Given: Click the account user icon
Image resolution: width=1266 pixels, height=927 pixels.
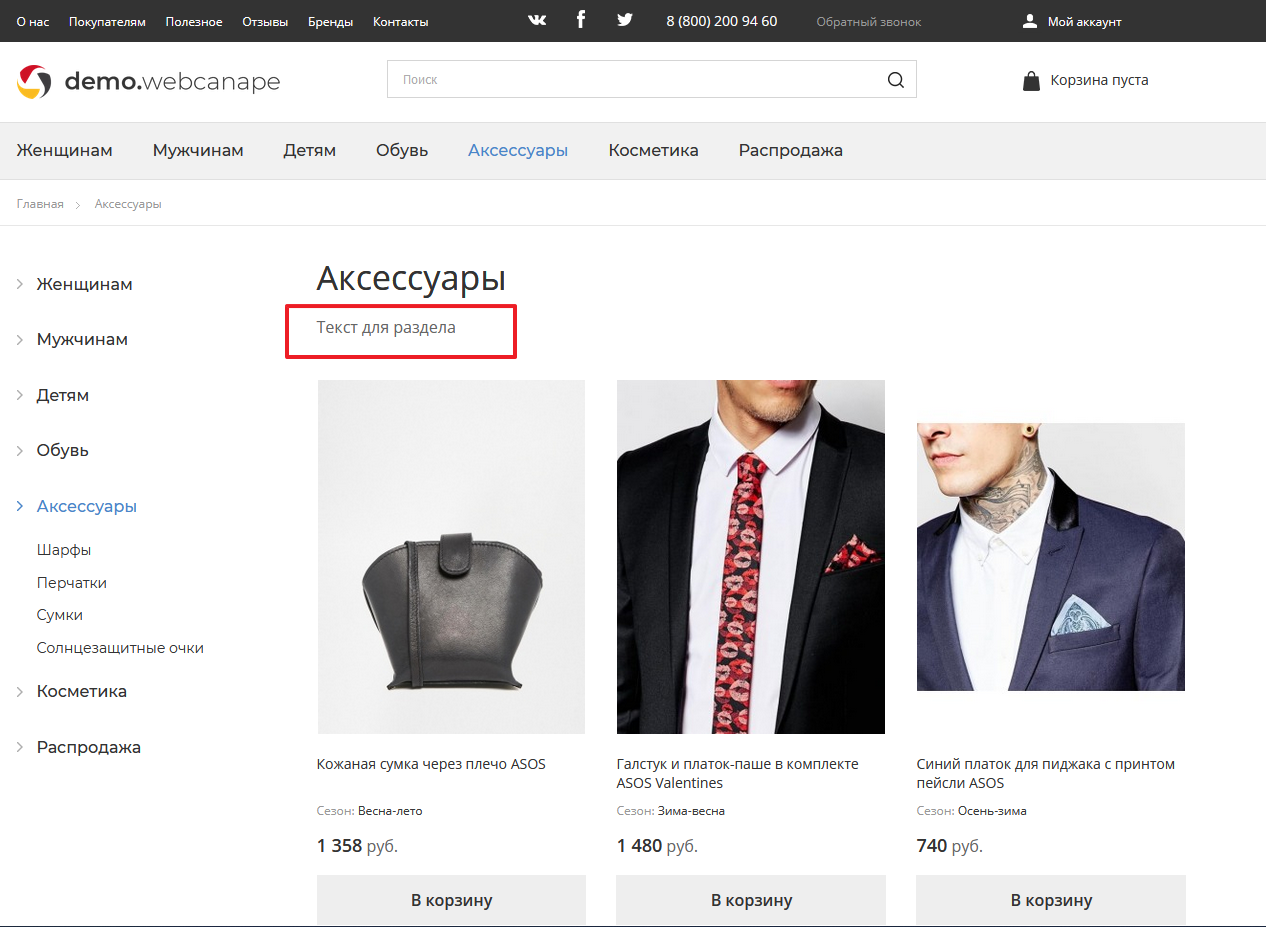Looking at the screenshot, I should tap(1030, 21).
